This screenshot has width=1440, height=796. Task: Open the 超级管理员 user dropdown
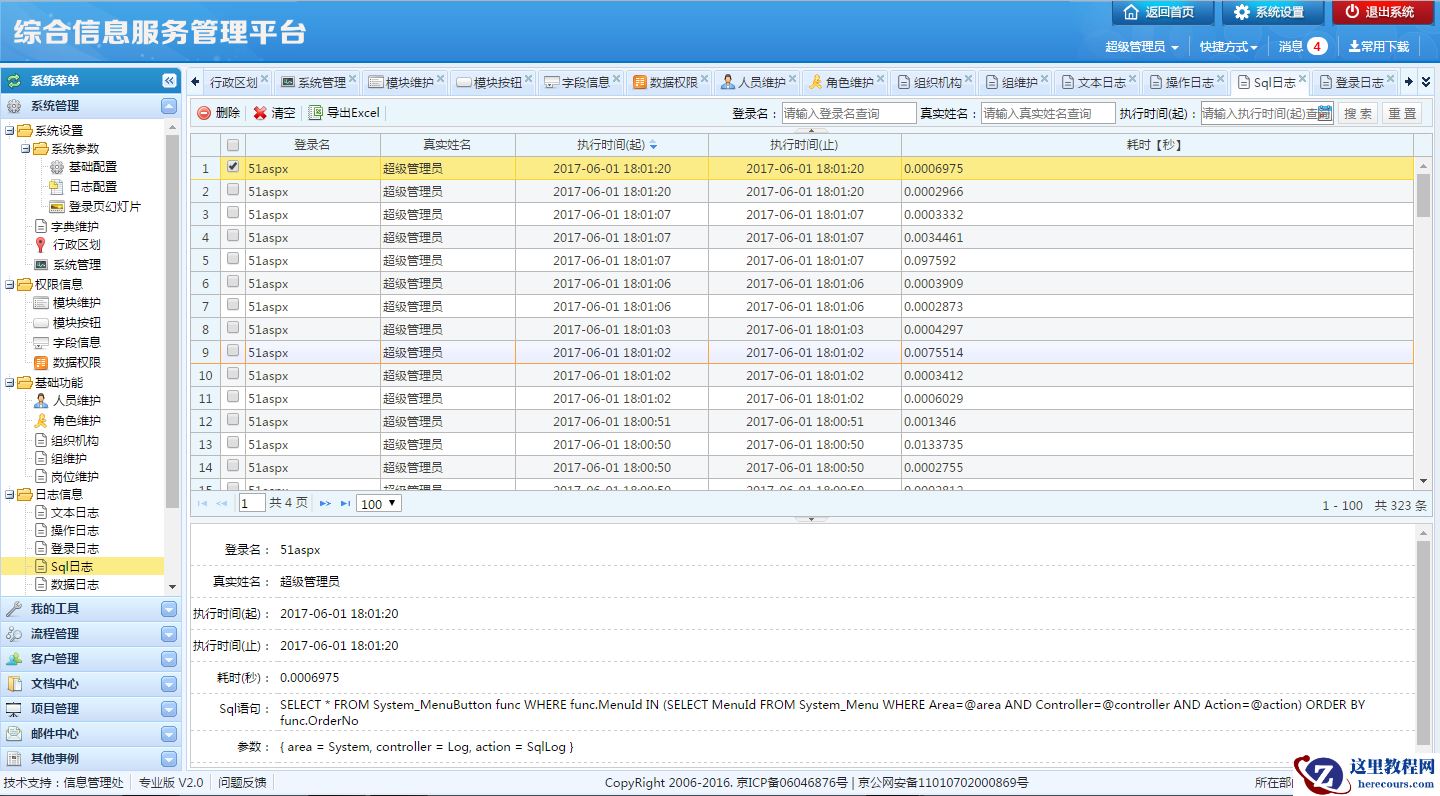(1141, 47)
